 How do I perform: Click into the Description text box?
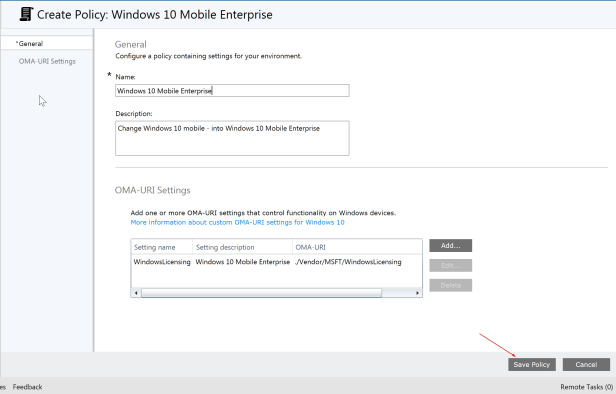click(x=232, y=138)
